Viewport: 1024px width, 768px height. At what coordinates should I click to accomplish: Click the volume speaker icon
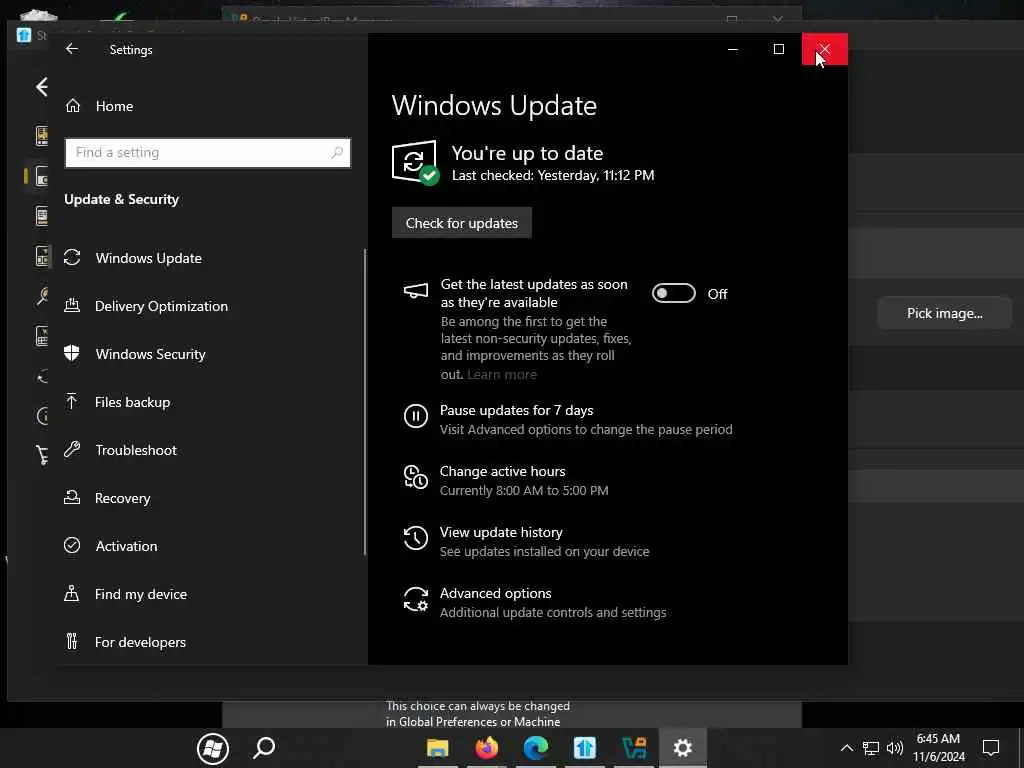(895, 748)
